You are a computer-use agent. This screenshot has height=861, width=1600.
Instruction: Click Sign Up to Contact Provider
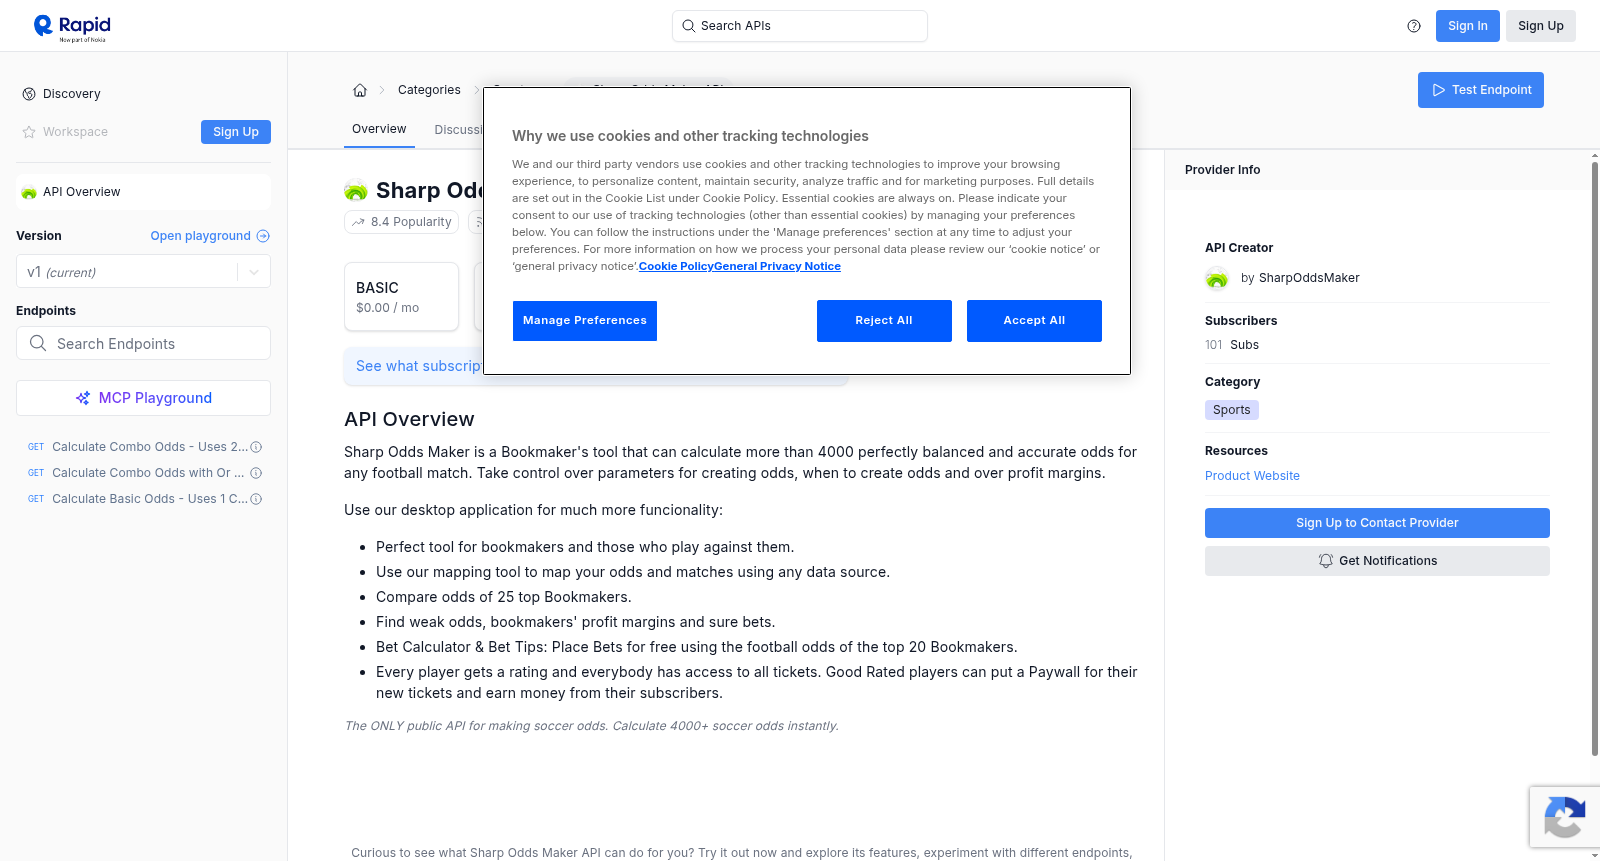tap(1377, 523)
